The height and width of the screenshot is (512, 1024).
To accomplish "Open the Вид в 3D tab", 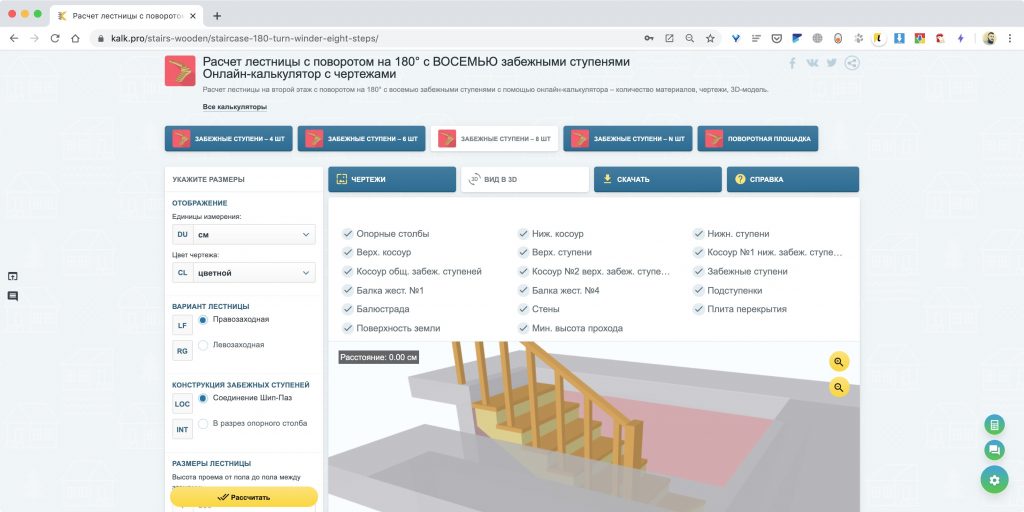I will coord(525,179).
